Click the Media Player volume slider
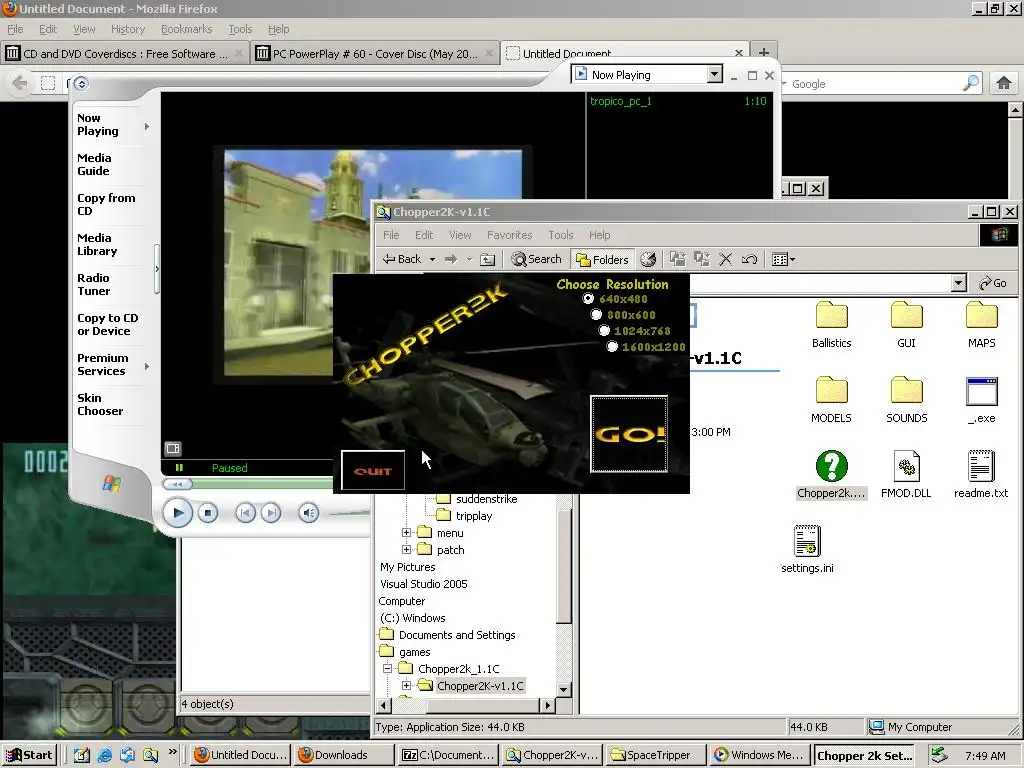Screen dimensions: 1024x768 pyautogui.click(x=349, y=513)
